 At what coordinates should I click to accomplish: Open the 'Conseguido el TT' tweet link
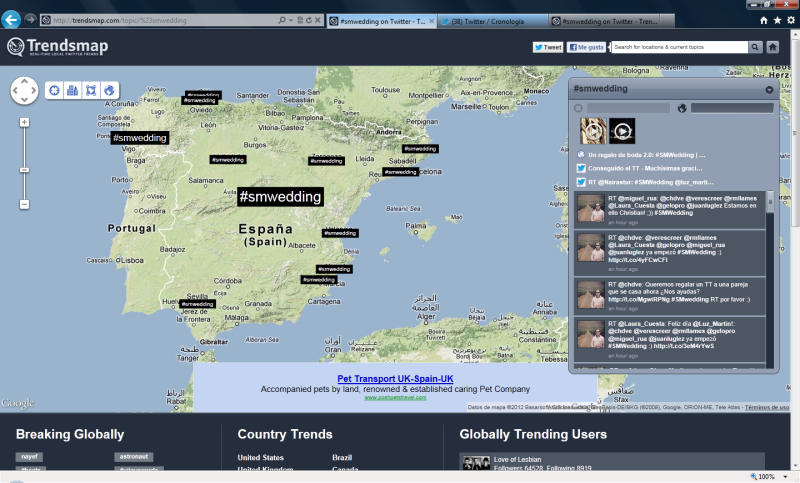(x=645, y=168)
